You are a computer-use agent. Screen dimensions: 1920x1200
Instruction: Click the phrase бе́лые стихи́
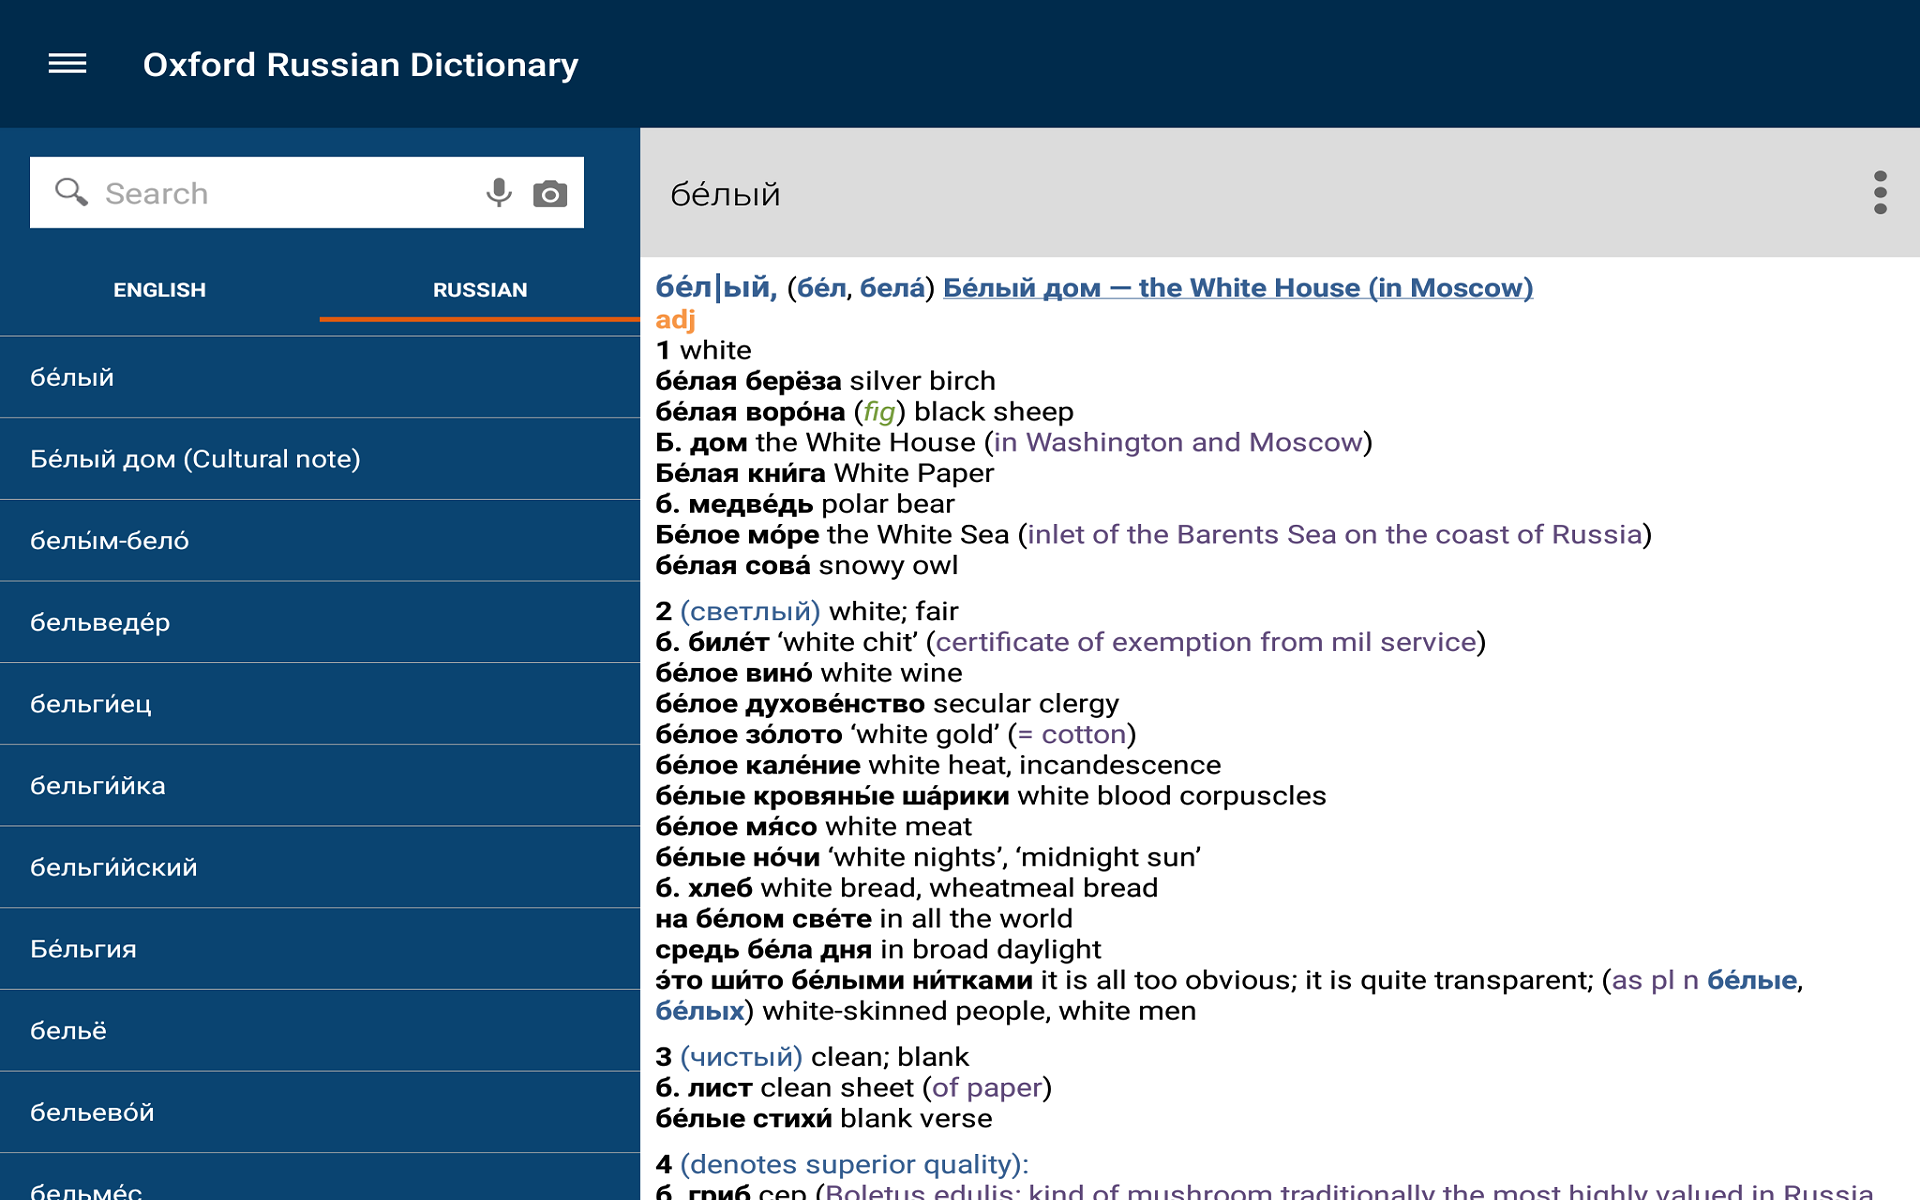744,1119
